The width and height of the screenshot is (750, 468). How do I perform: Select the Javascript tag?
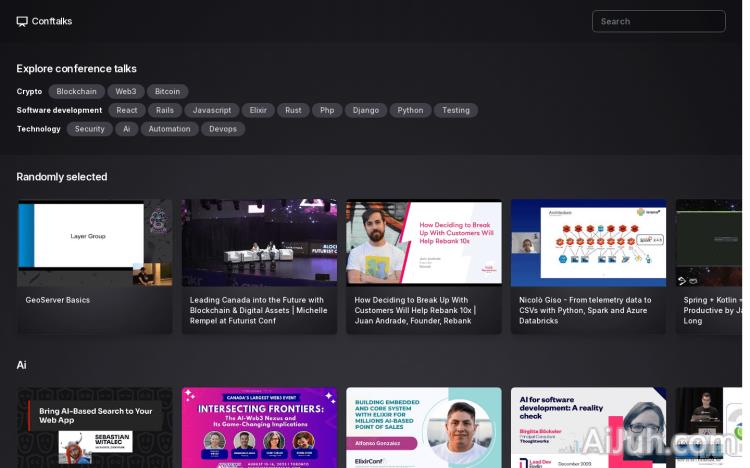click(x=212, y=110)
